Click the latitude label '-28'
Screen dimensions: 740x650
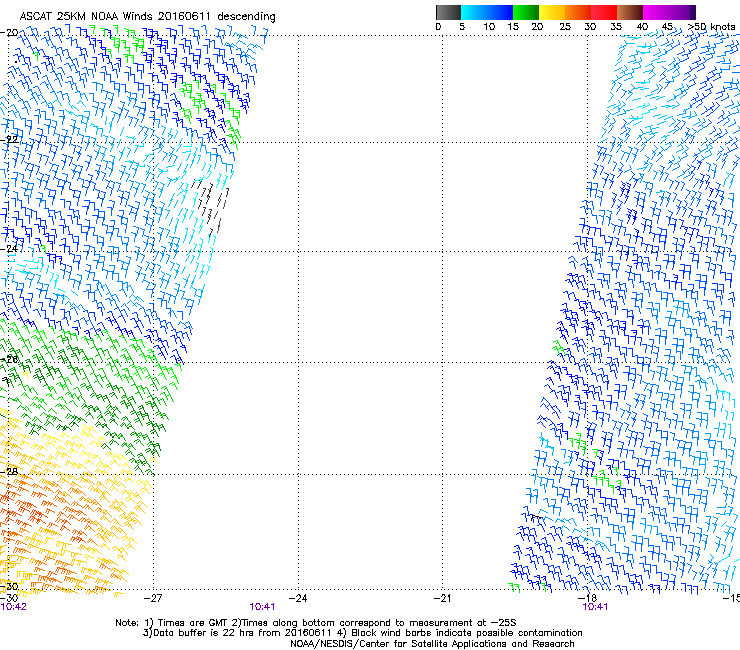pyautogui.click(x=9, y=471)
